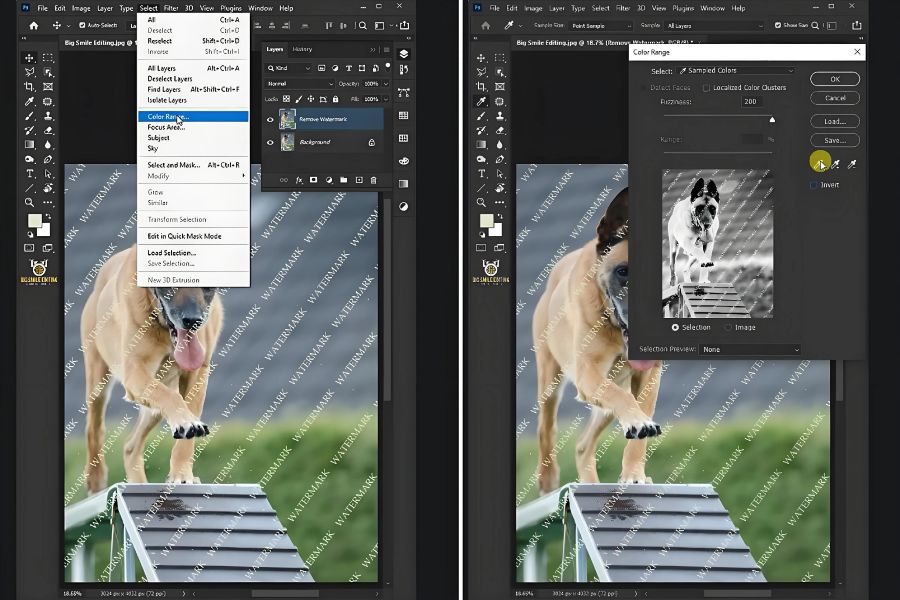Select the Move tool in left Photoshop window

(x=29, y=58)
